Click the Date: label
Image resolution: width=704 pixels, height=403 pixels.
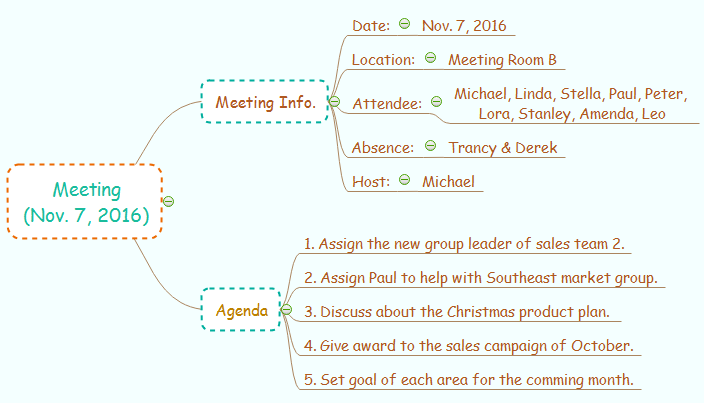point(371,24)
